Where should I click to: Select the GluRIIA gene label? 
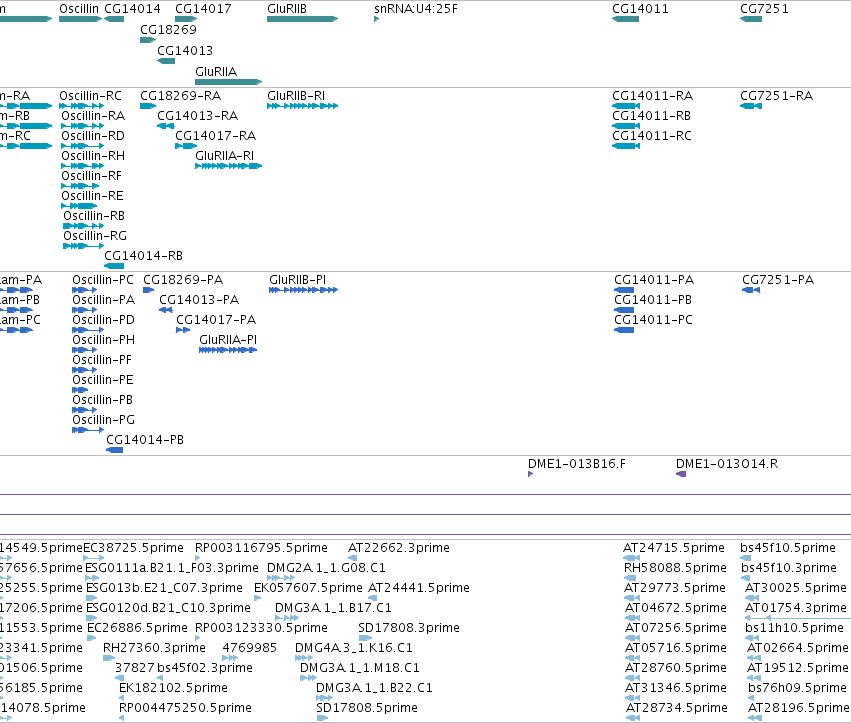[216, 72]
